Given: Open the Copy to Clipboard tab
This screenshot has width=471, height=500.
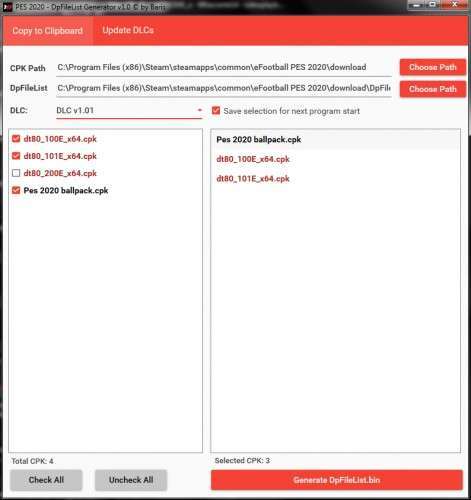Looking at the screenshot, I should click(x=48, y=31).
